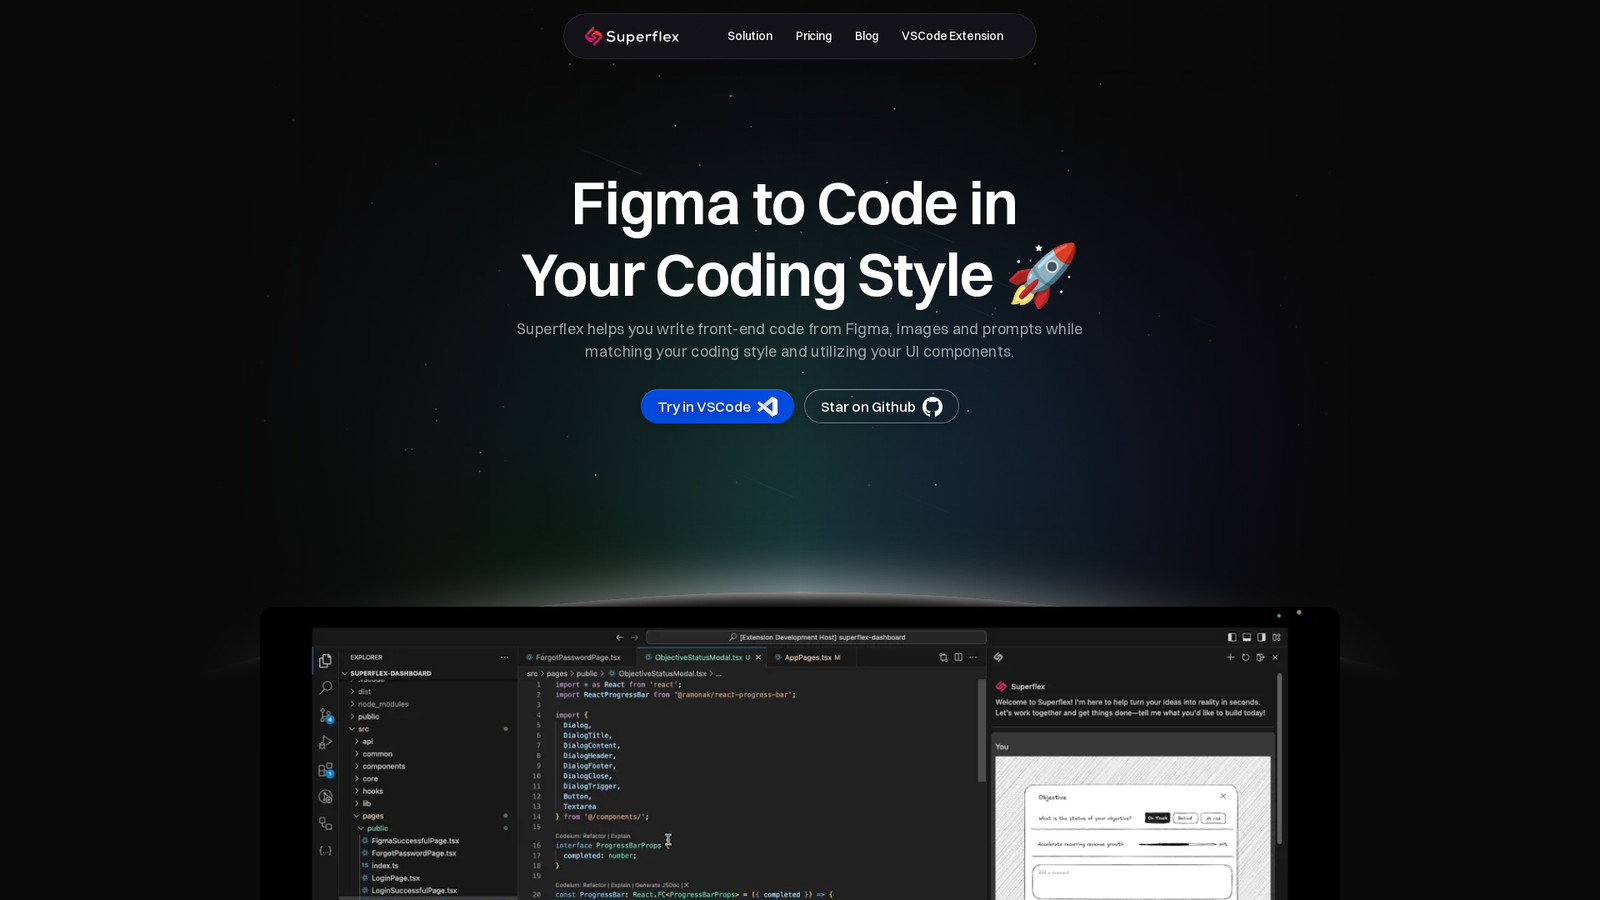Viewport: 1600px width, 900px height.
Task: Click the comment text area in sketch
Action: 1132,881
